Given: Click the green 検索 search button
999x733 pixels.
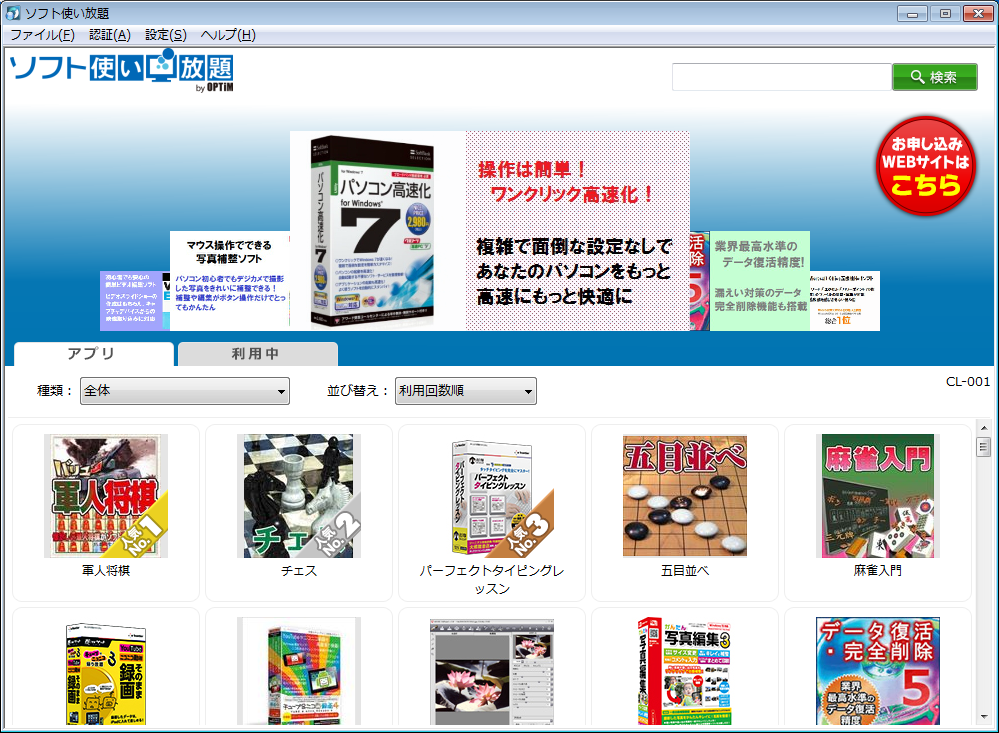Looking at the screenshot, I should tap(935, 77).
